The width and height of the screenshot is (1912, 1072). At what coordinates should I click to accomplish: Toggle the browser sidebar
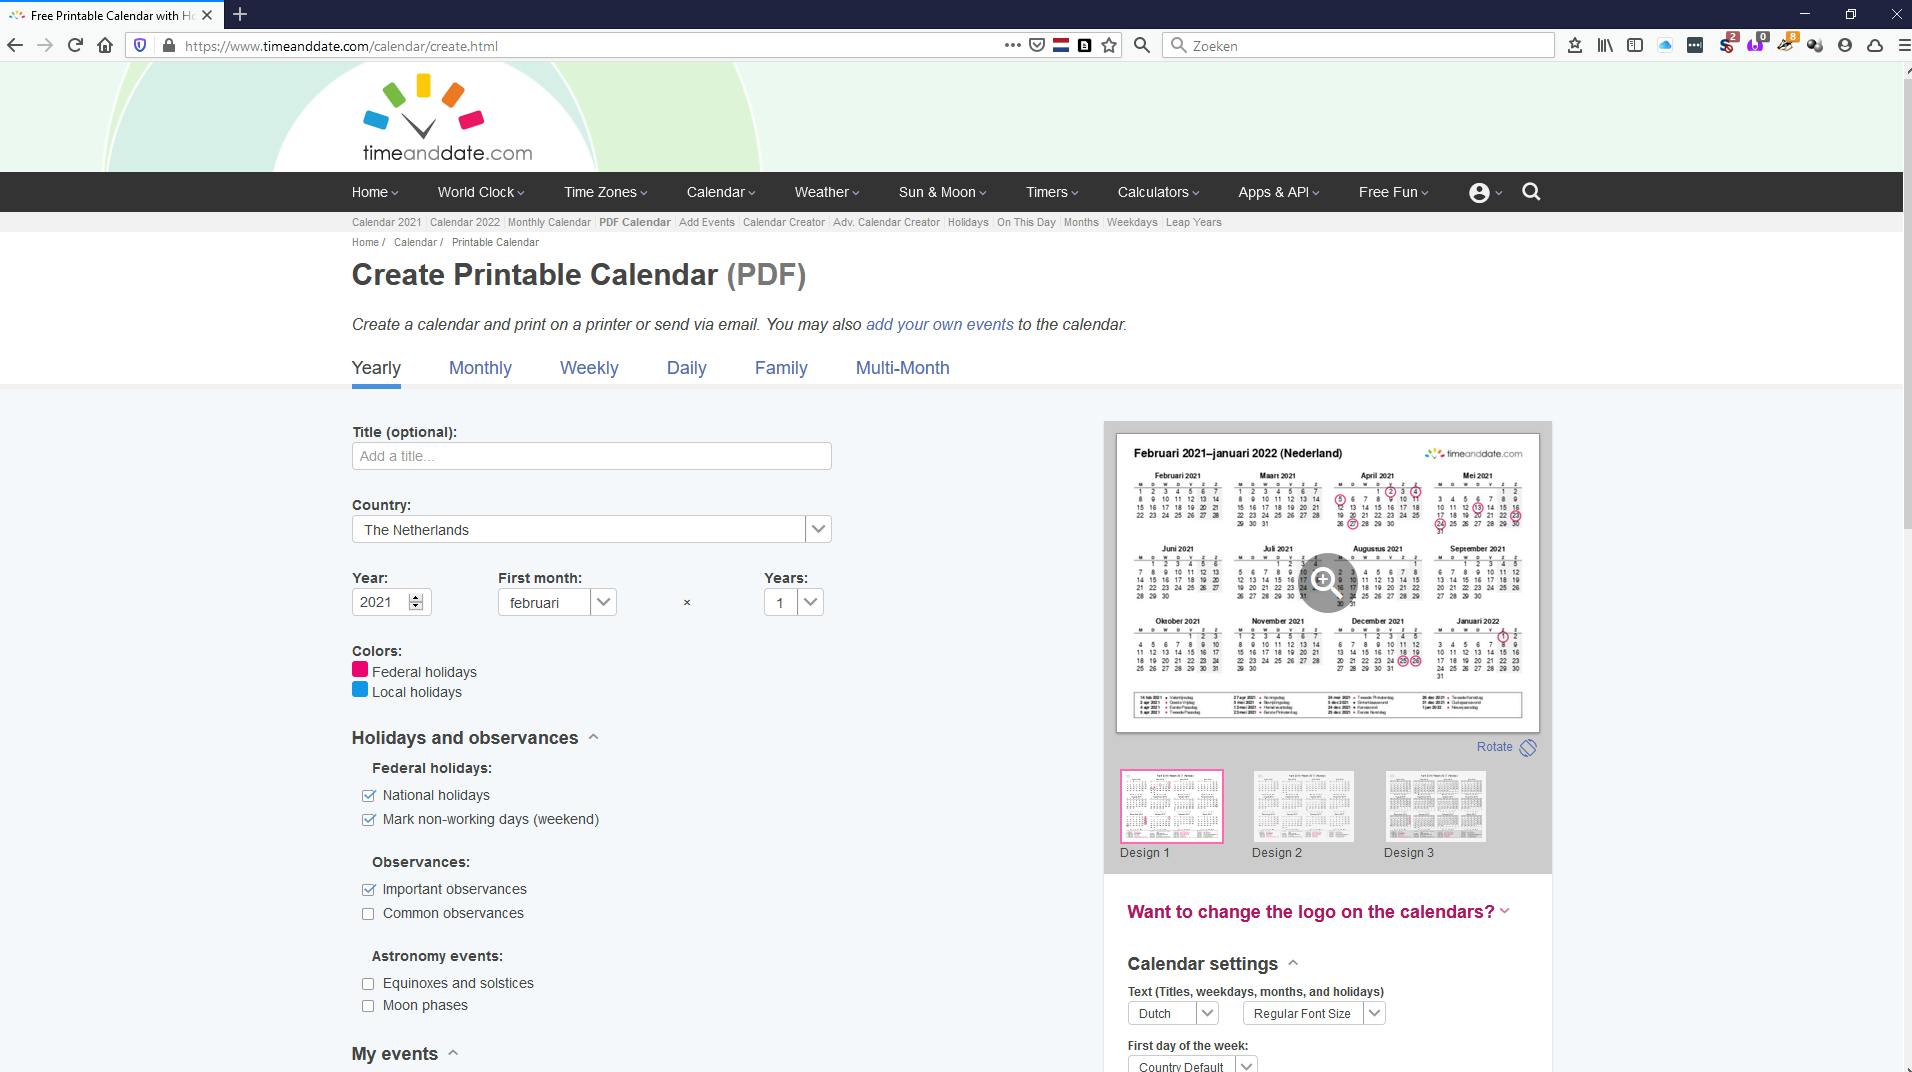click(1635, 45)
